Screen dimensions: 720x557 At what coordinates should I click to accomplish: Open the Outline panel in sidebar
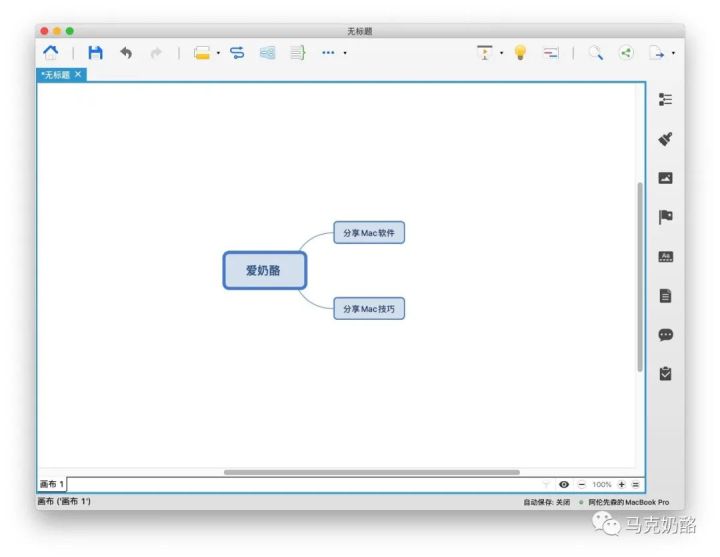point(665,99)
